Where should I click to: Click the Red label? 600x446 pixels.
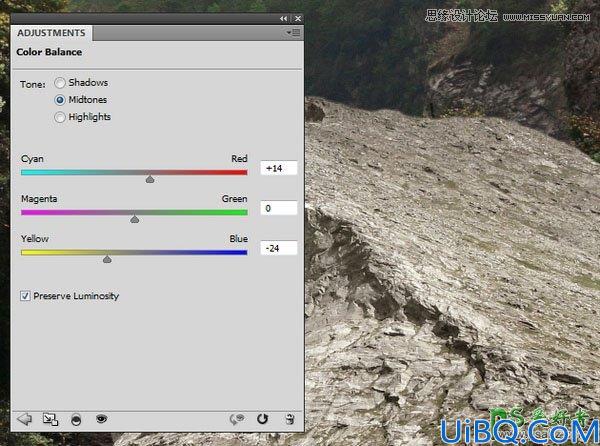coord(239,158)
